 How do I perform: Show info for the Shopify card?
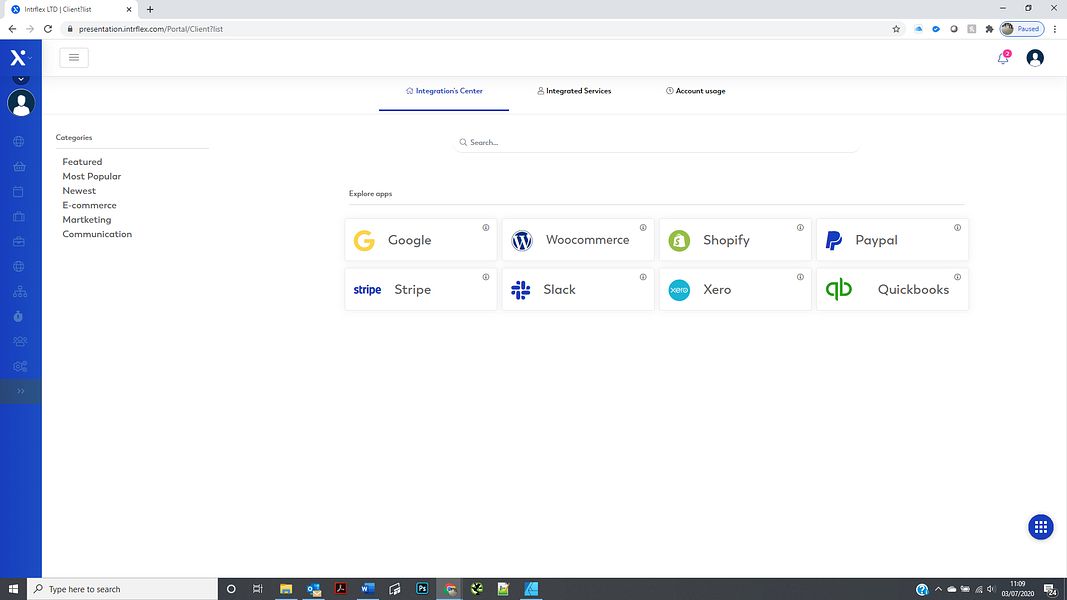800,228
